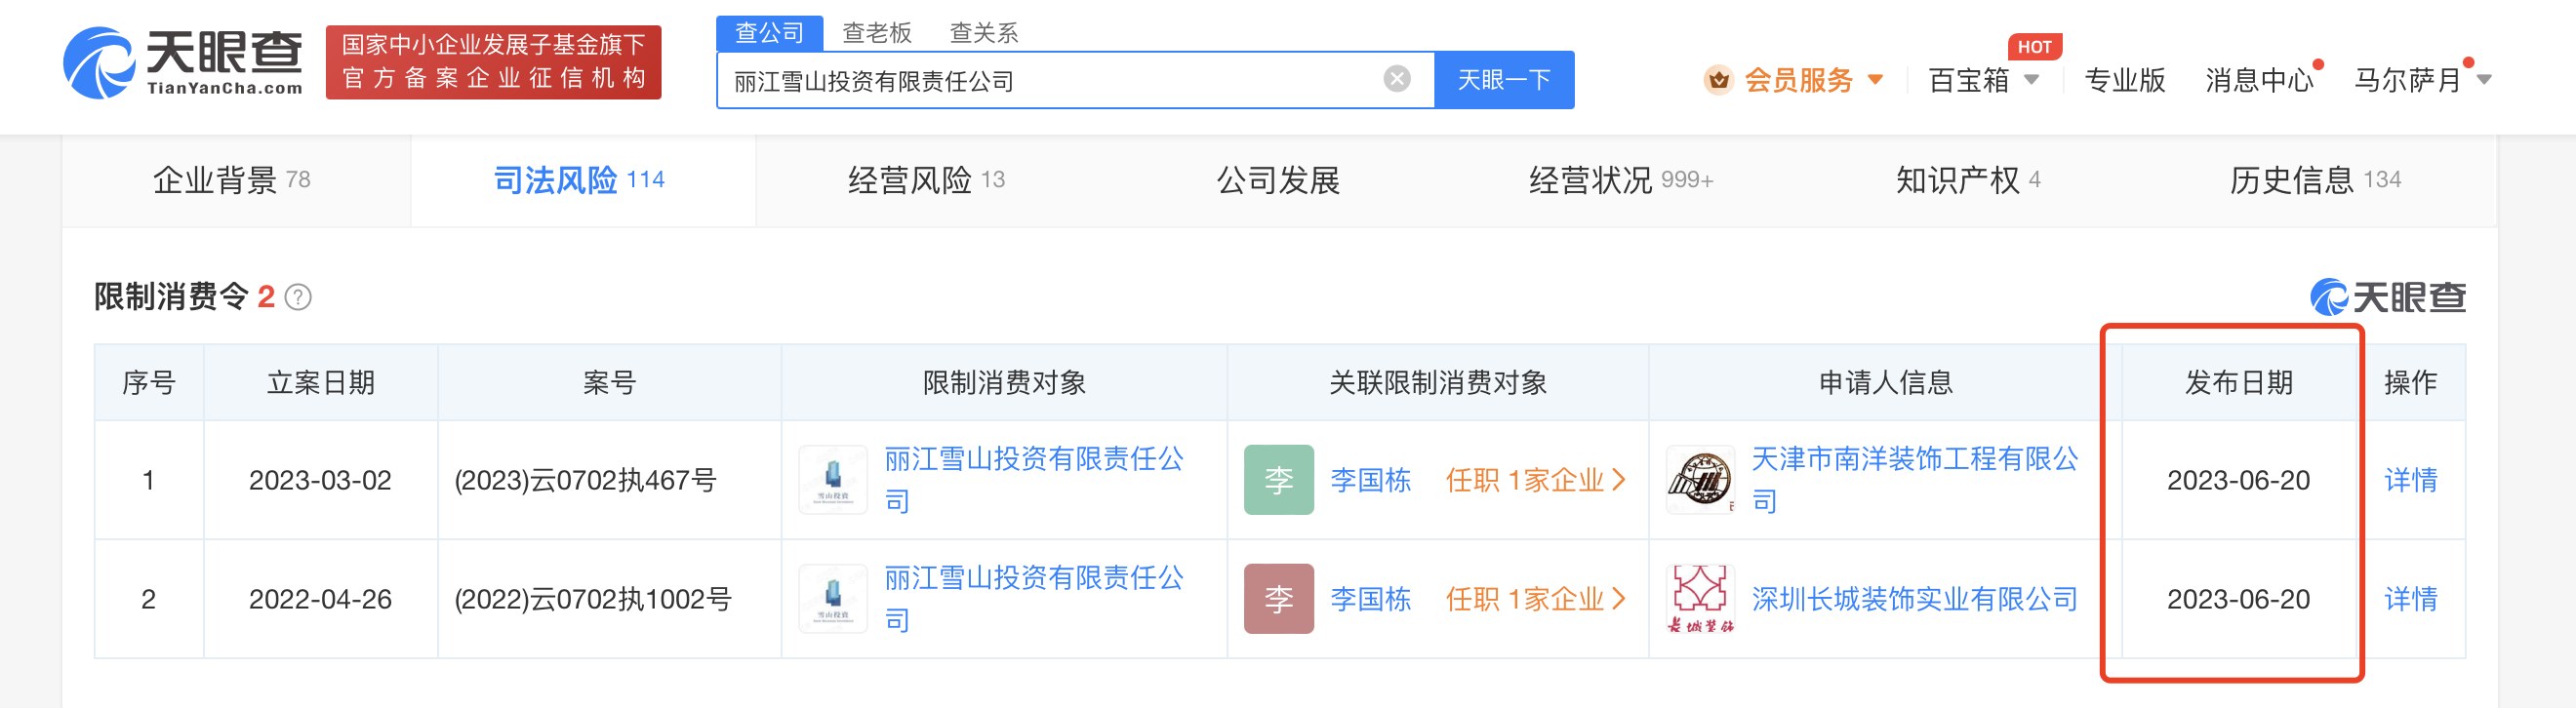Open the 经营状况 999+ tab

point(1620,180)
